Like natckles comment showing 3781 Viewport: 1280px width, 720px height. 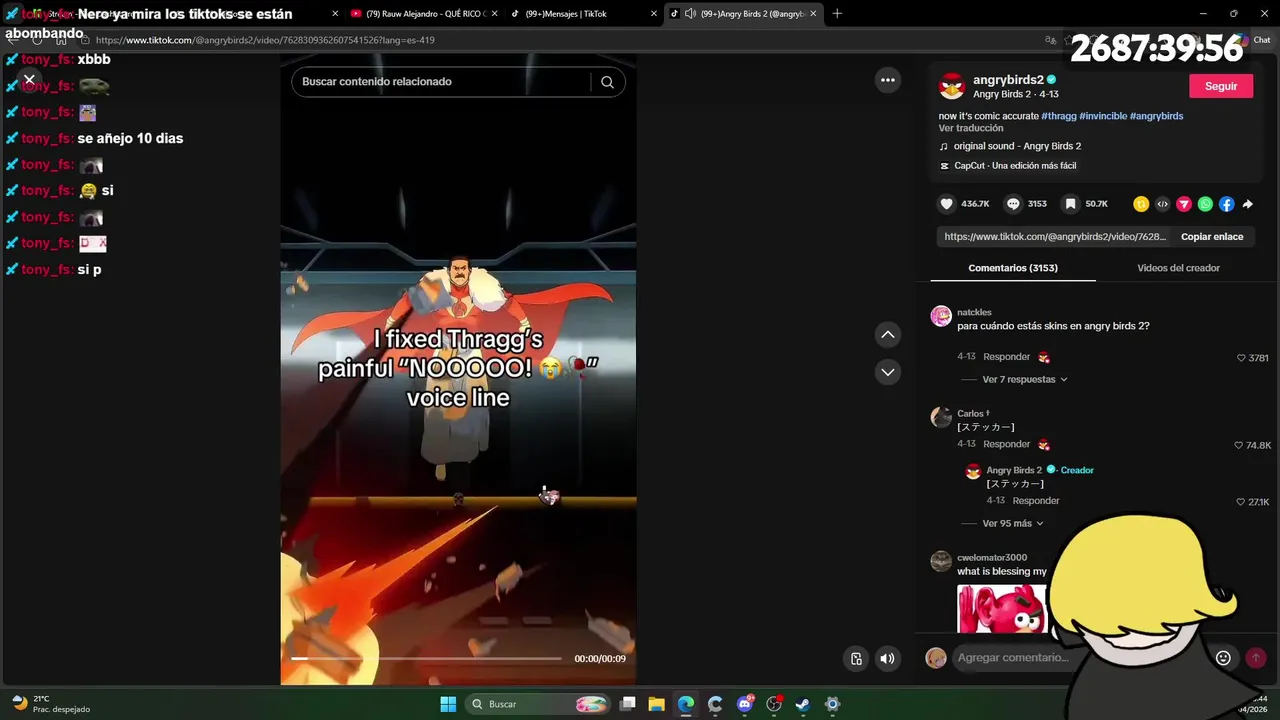1241,358
